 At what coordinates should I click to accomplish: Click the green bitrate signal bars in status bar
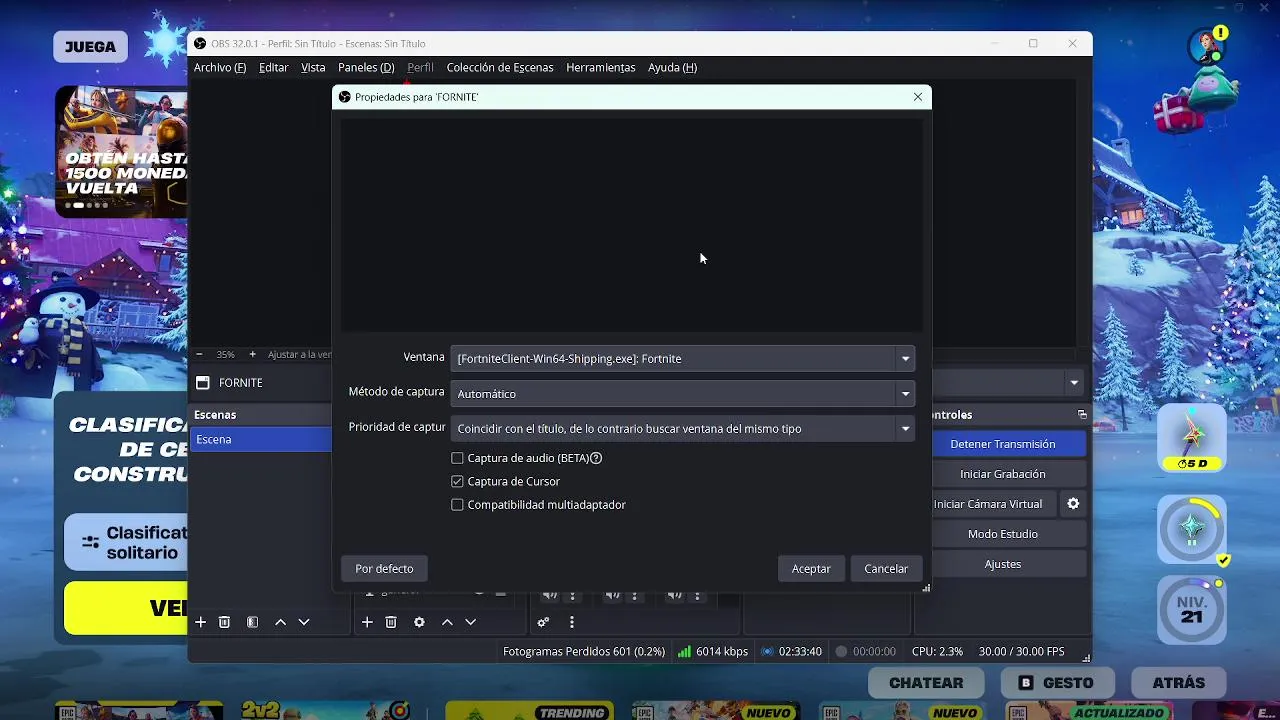[684, 651]
